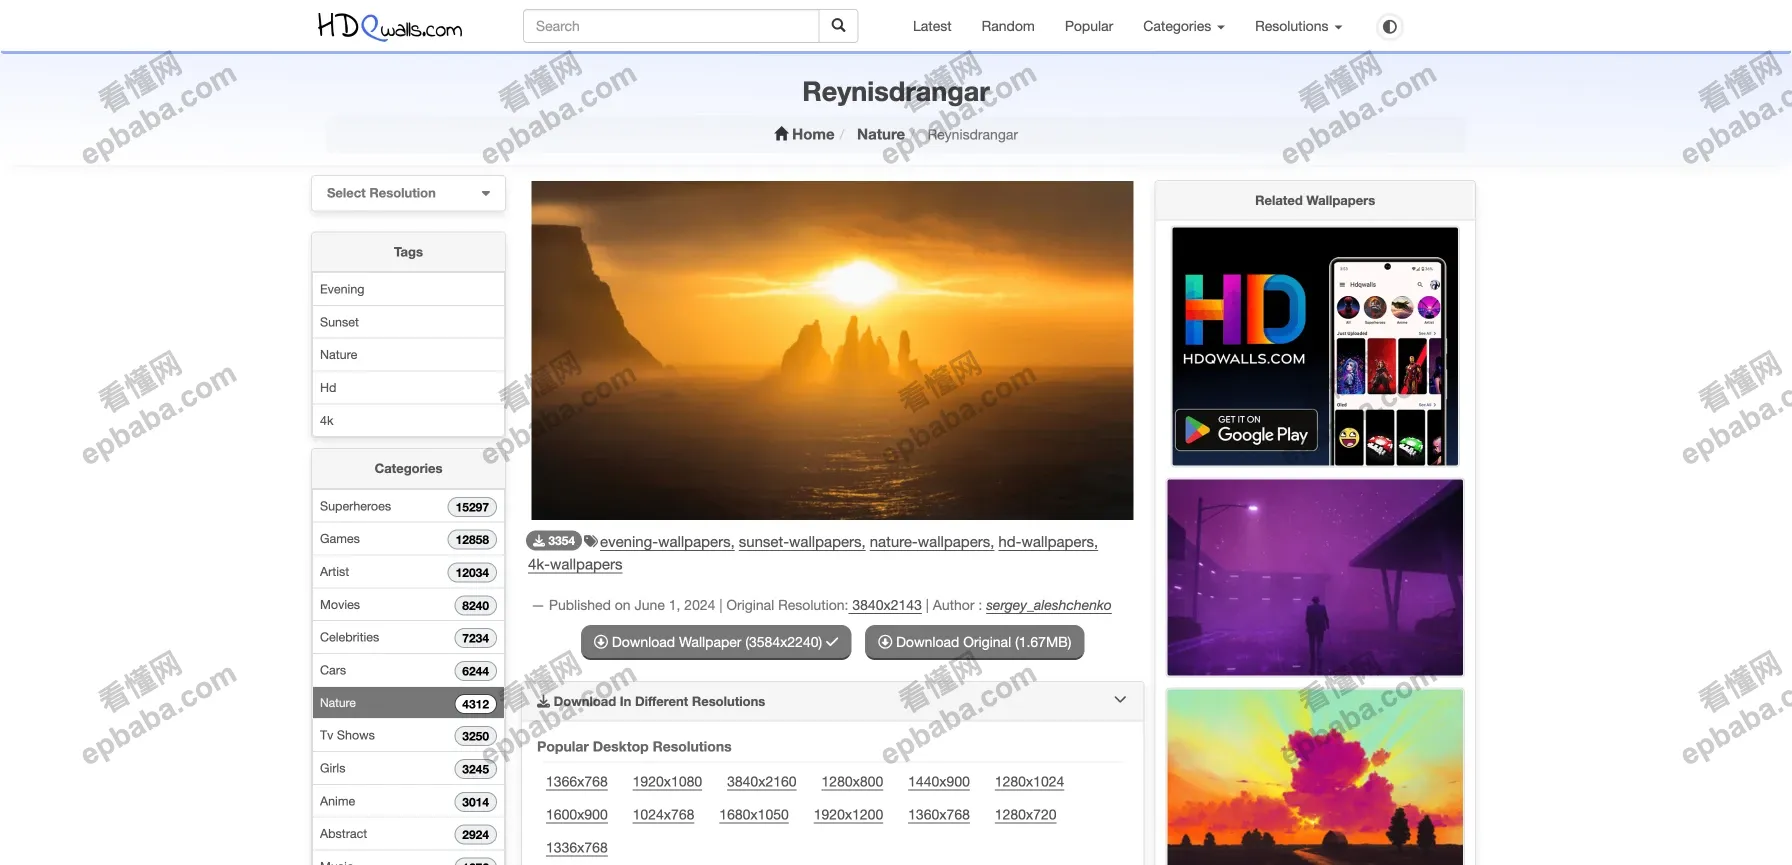Open the Latest nav item
Screen dimensions: 1792x865
[931, 26]
